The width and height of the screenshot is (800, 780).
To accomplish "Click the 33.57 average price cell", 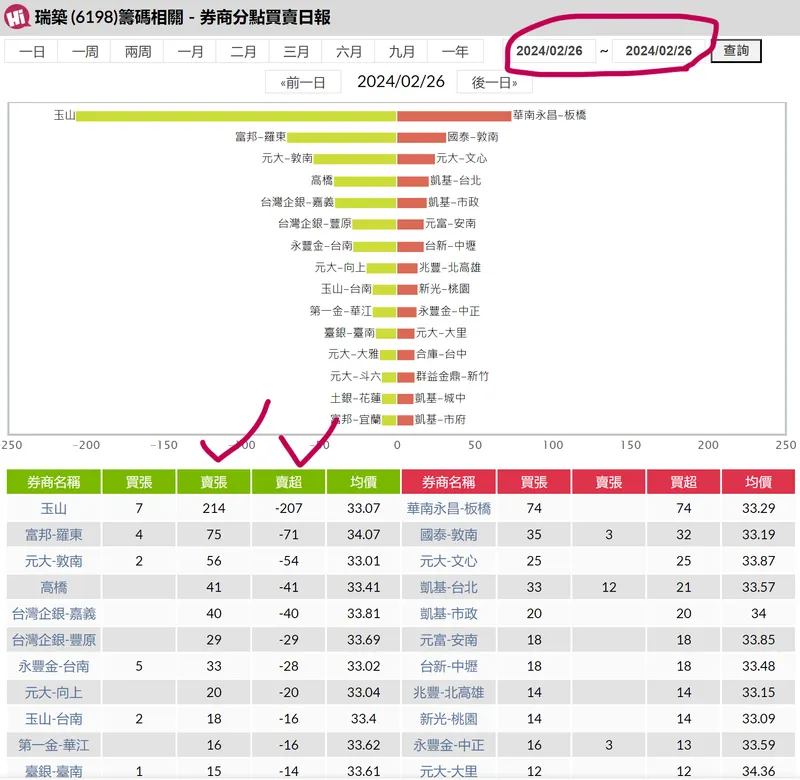I will point(758,588).
